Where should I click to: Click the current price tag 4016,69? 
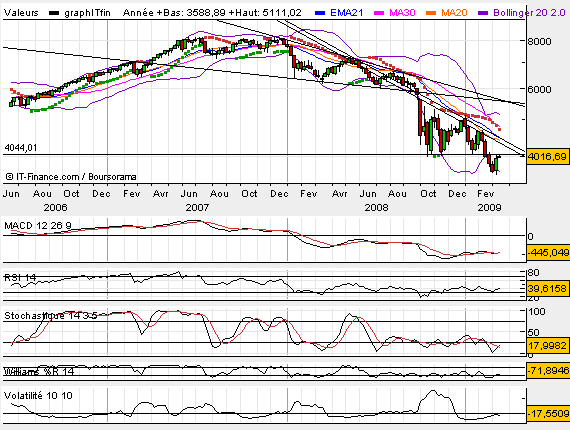[x=547, y=157]
